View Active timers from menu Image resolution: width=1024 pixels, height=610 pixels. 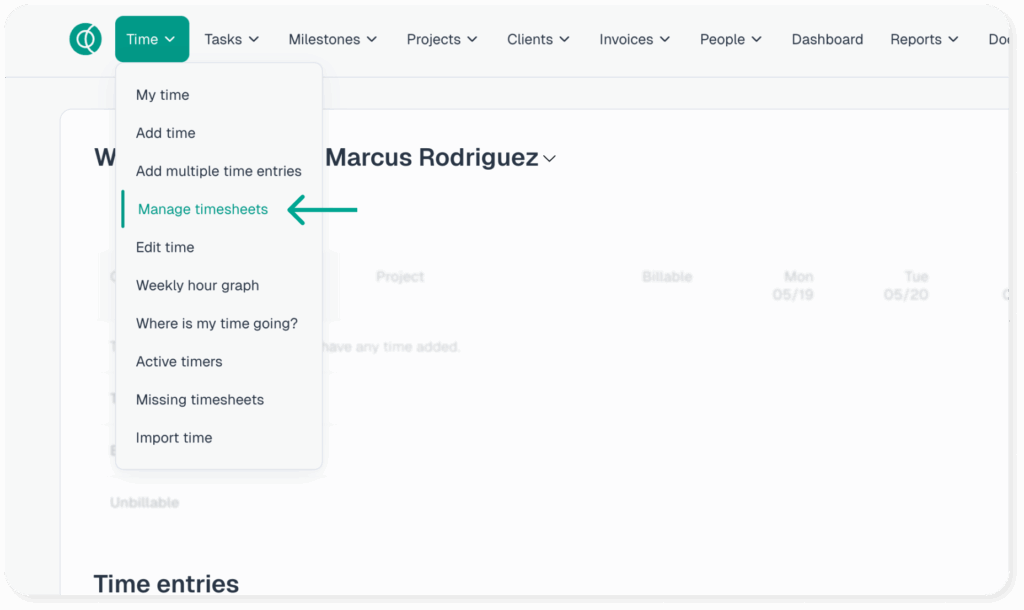coord(179,361)
